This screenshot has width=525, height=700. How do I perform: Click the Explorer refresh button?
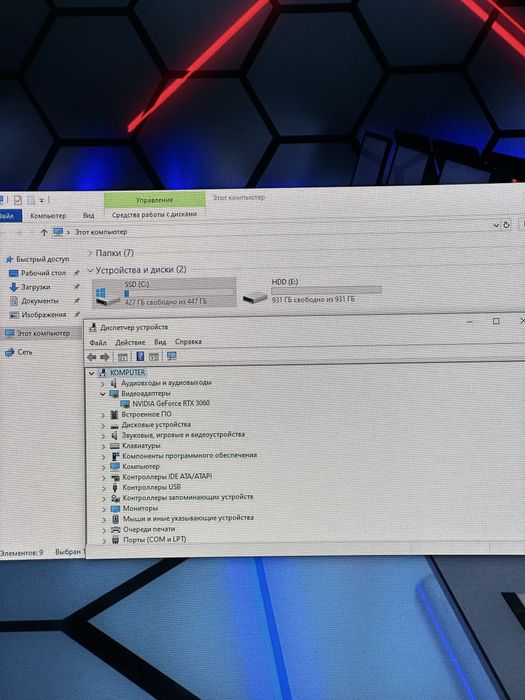(506, 225)
